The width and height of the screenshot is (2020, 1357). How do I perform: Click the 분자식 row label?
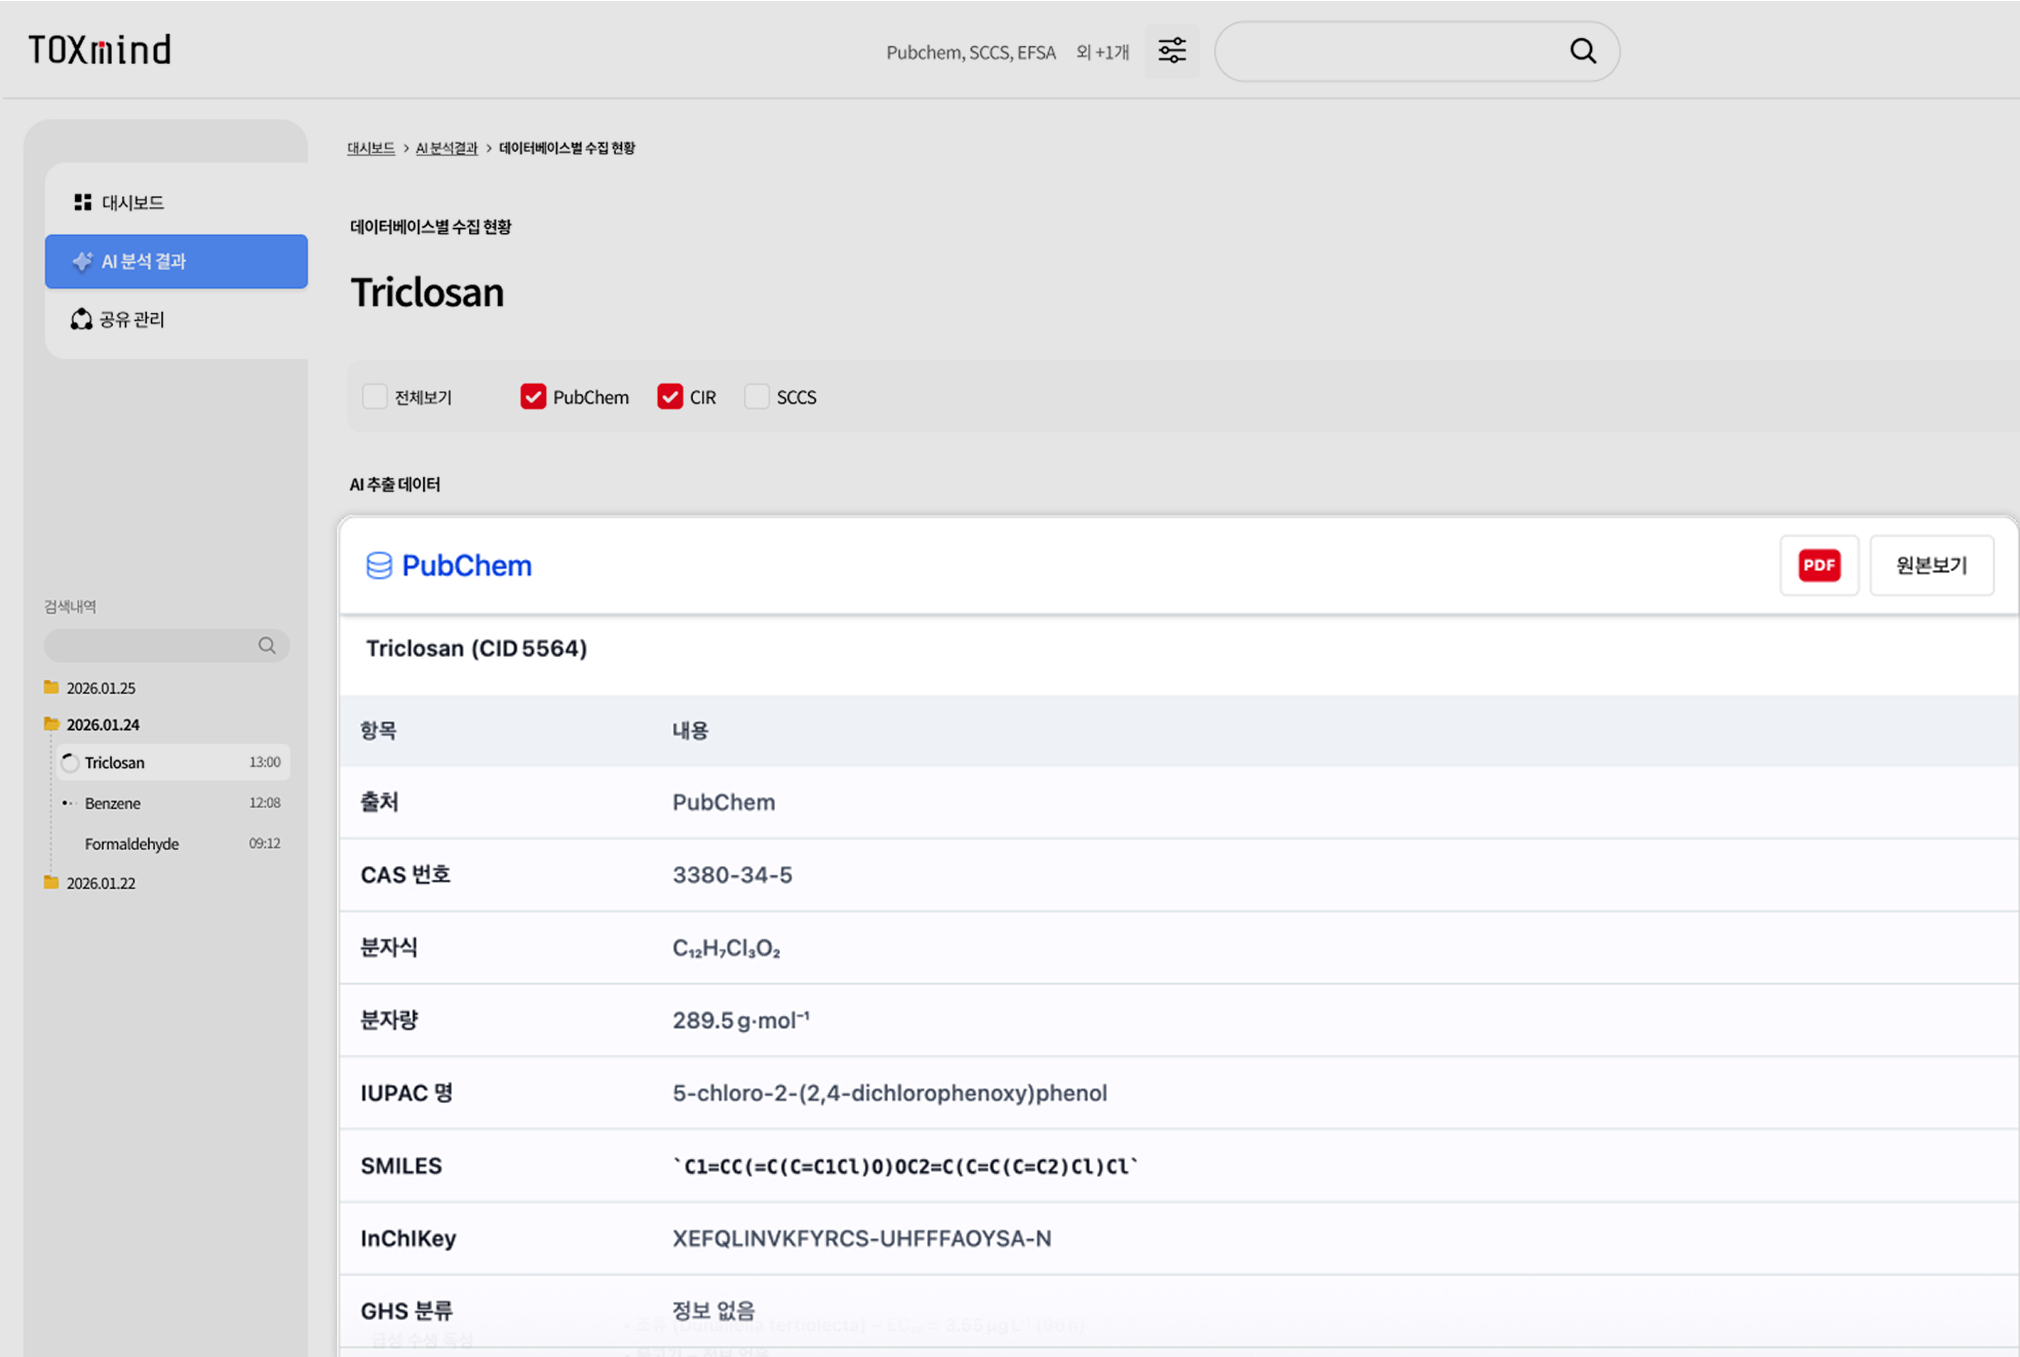(x=389, y=948)
